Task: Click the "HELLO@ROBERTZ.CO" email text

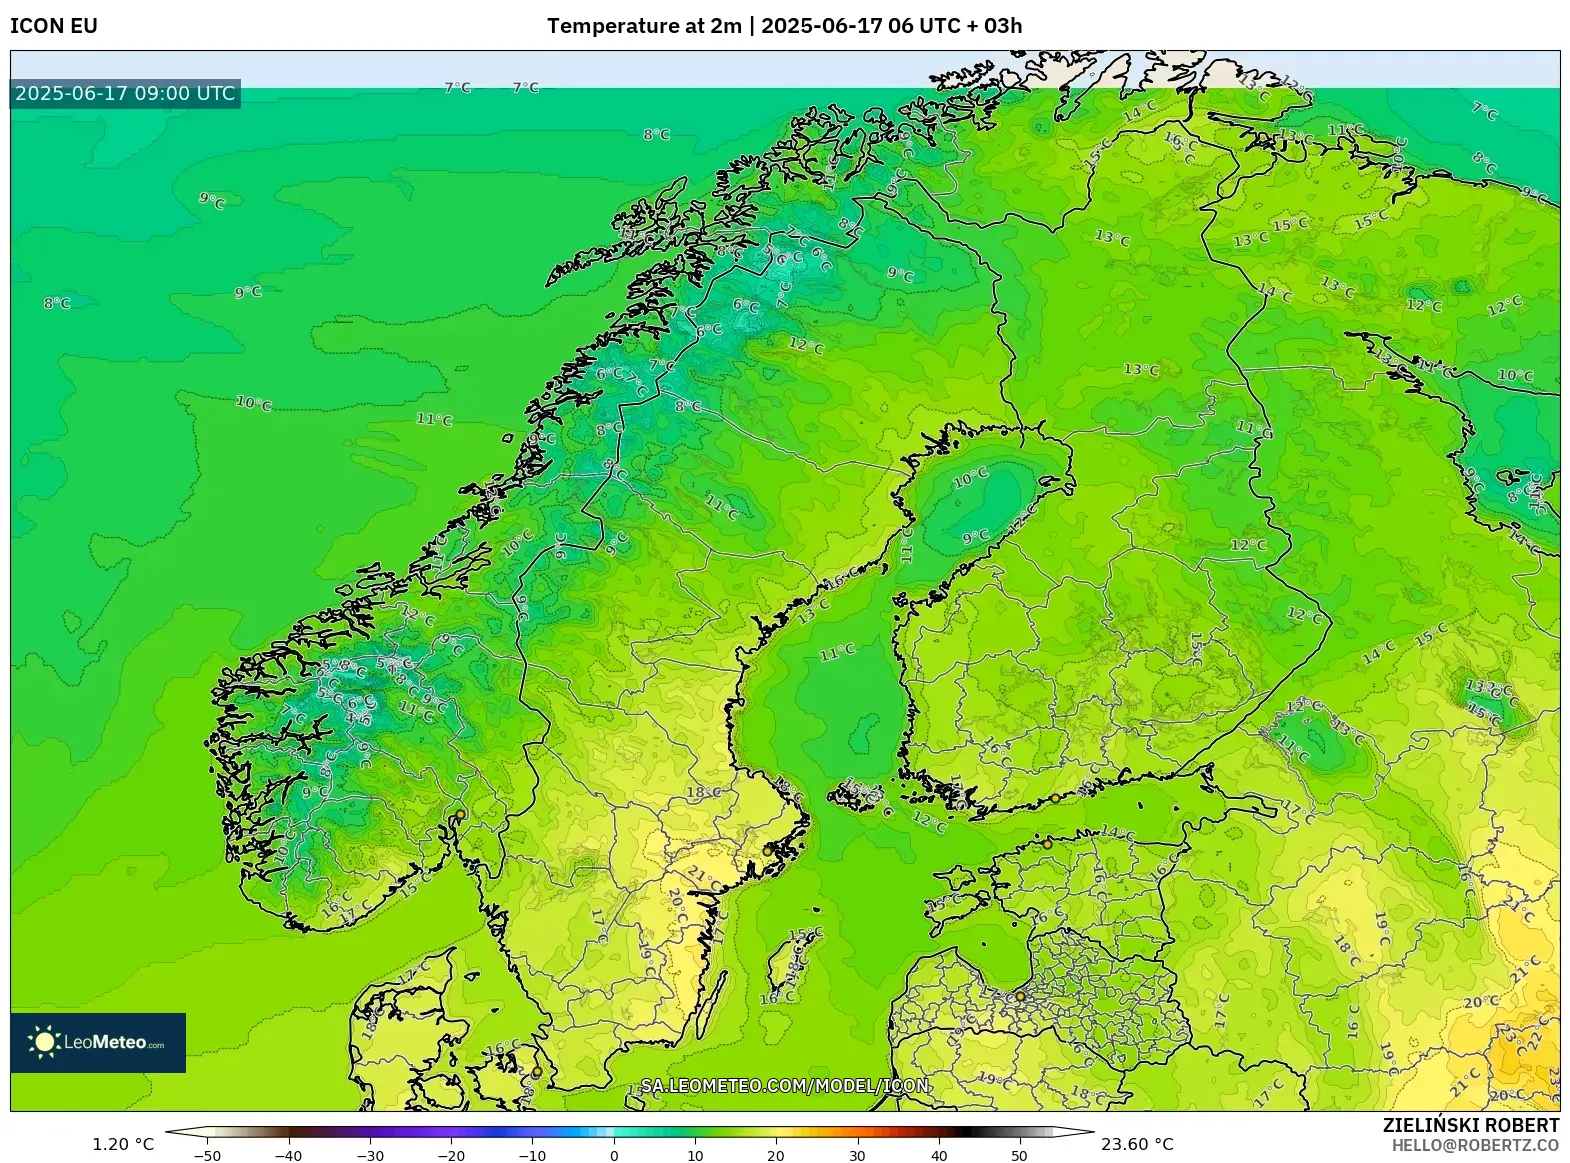Action: tap(1475, 1145)
